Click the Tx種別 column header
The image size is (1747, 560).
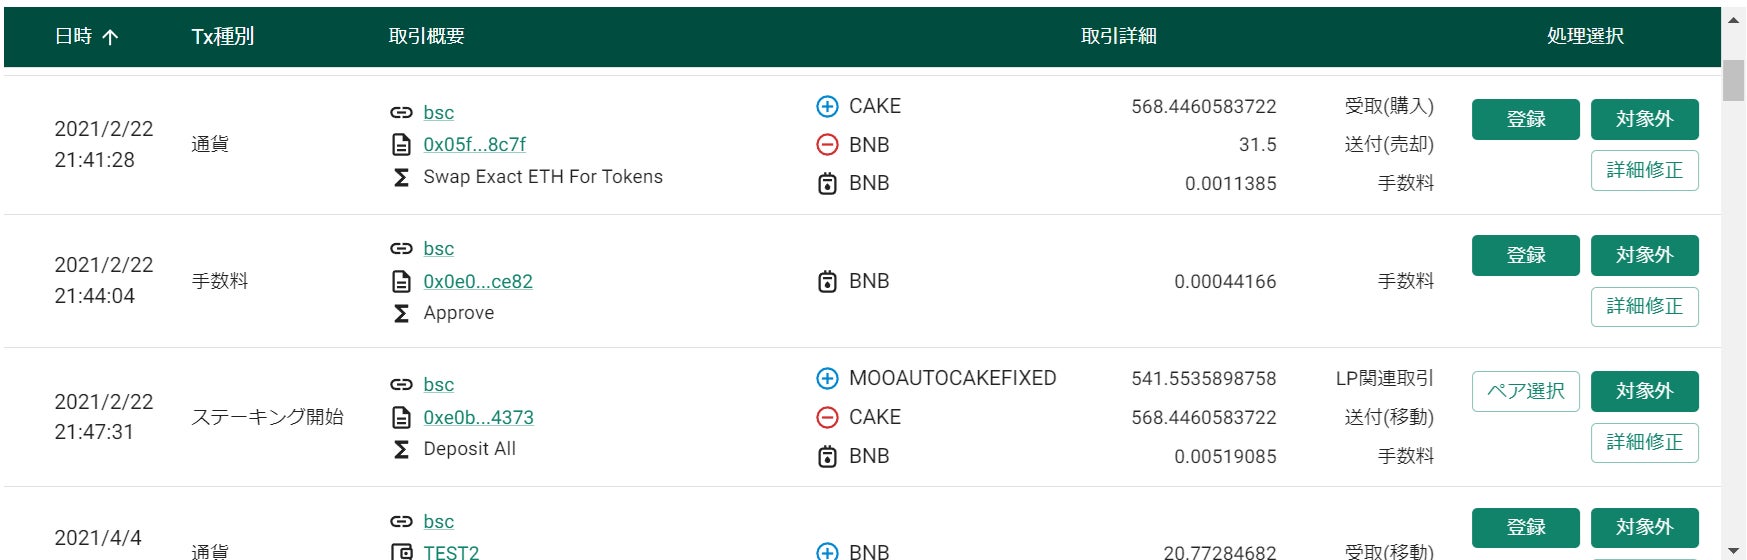(x=222, y=37)
